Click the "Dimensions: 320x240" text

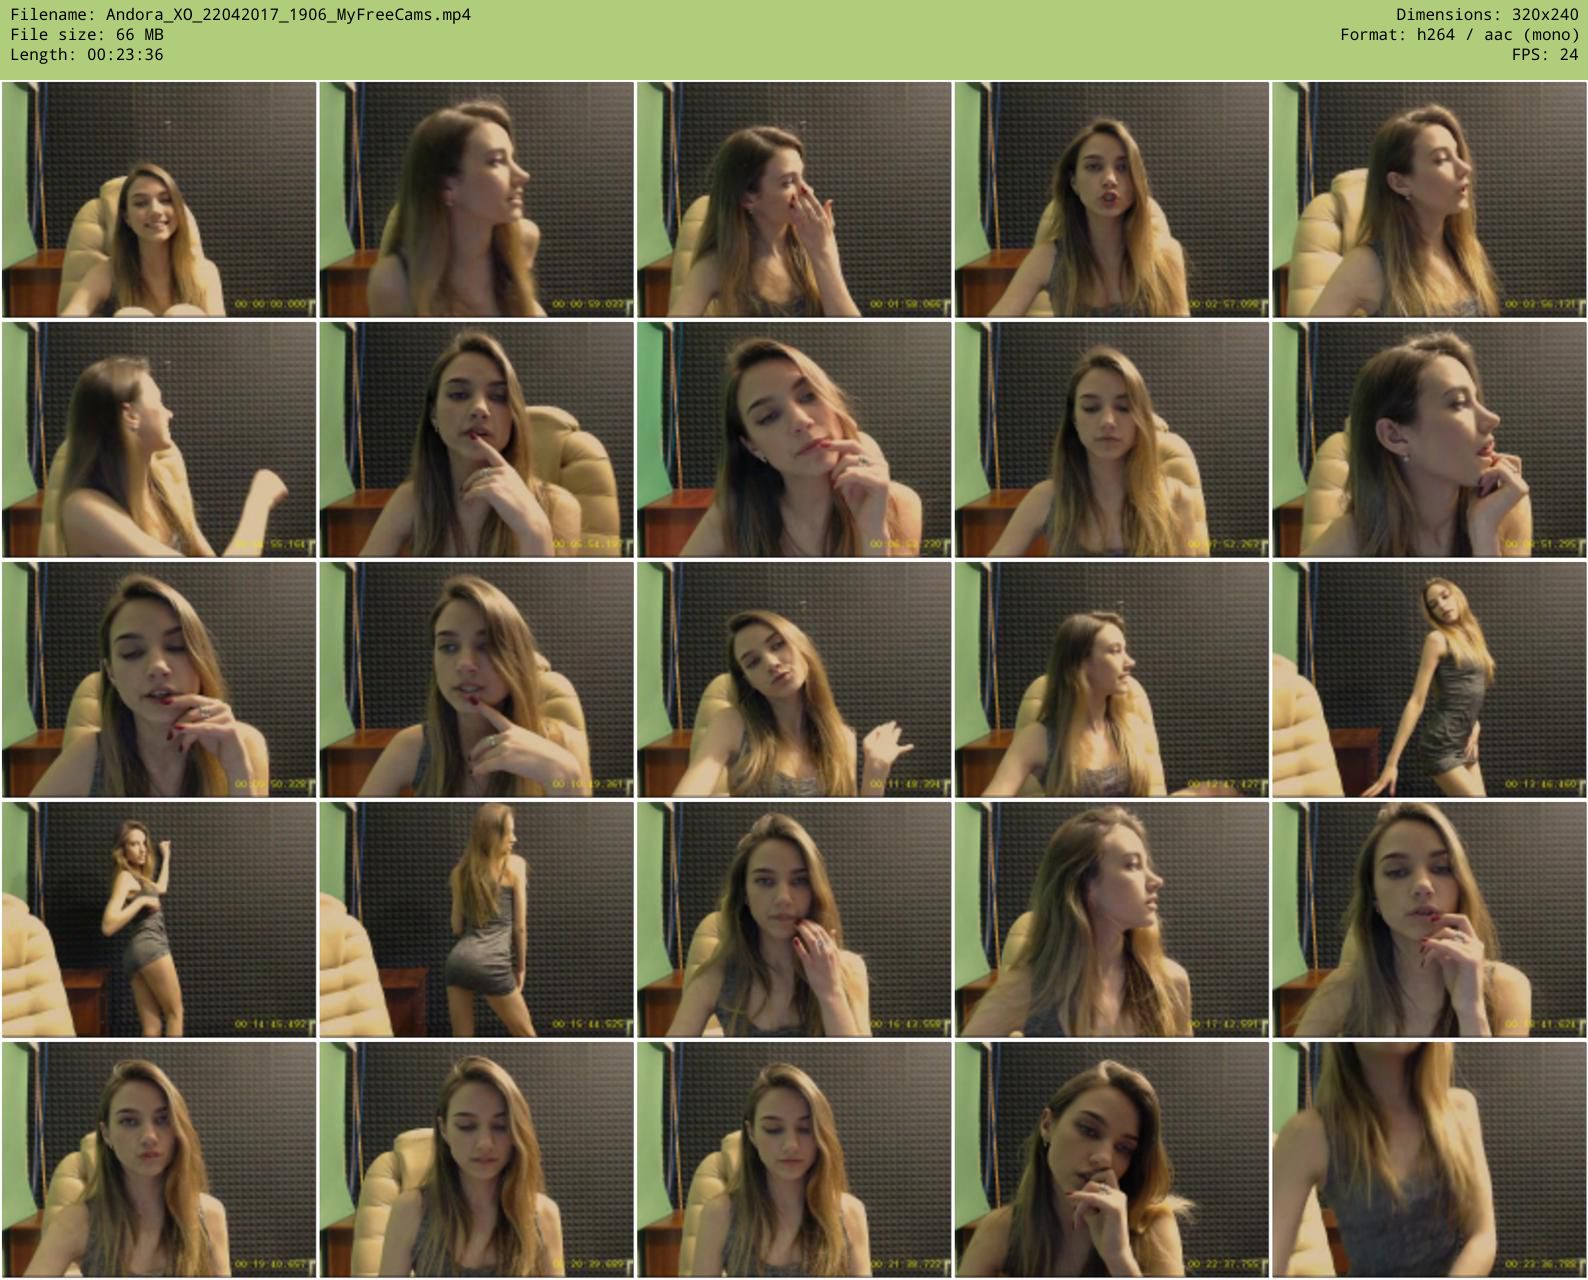tap(1487, 14)
